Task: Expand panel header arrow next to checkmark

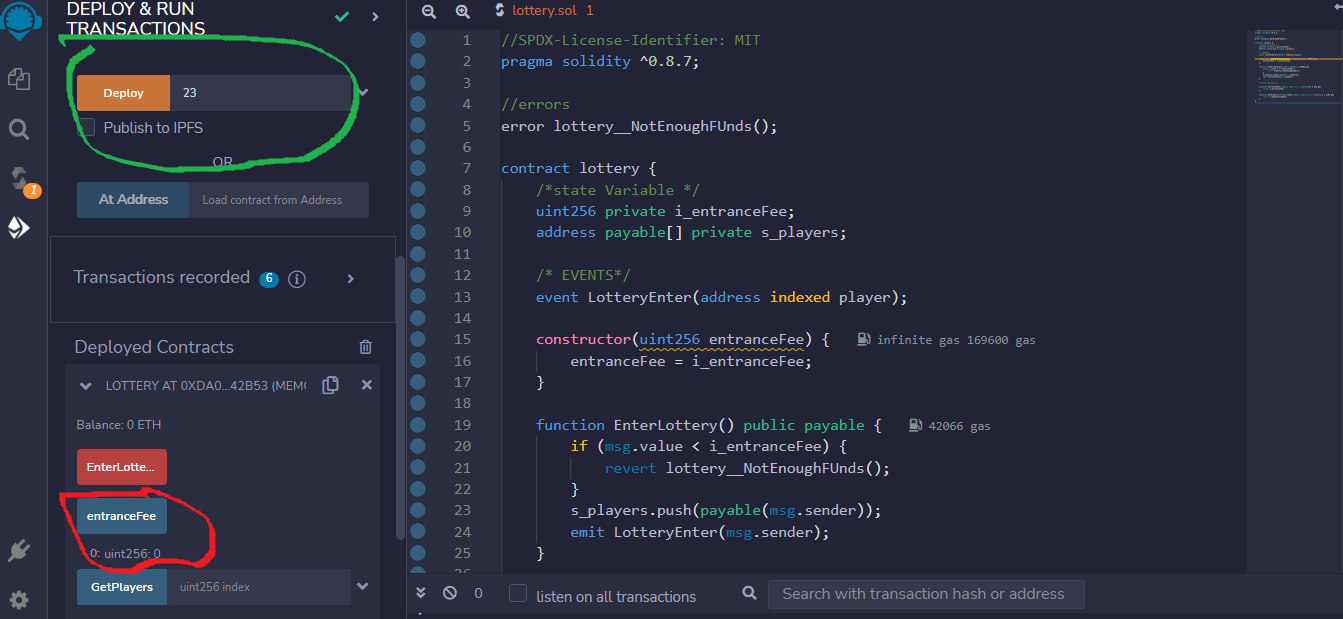Action: pyautogui.click(x=376, y=17)
